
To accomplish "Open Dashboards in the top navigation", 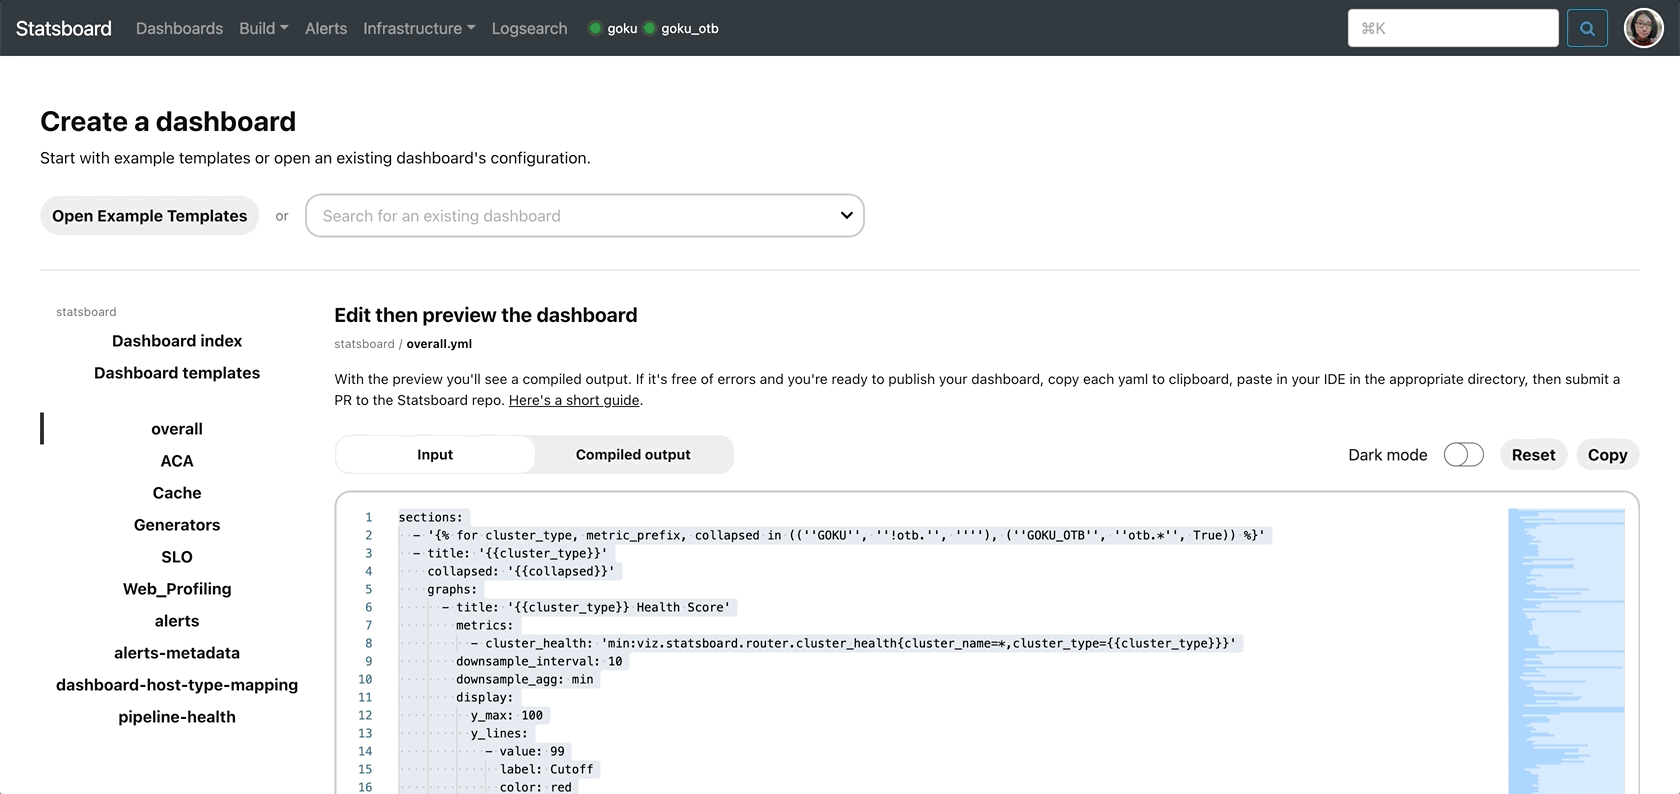I will 179,28.
